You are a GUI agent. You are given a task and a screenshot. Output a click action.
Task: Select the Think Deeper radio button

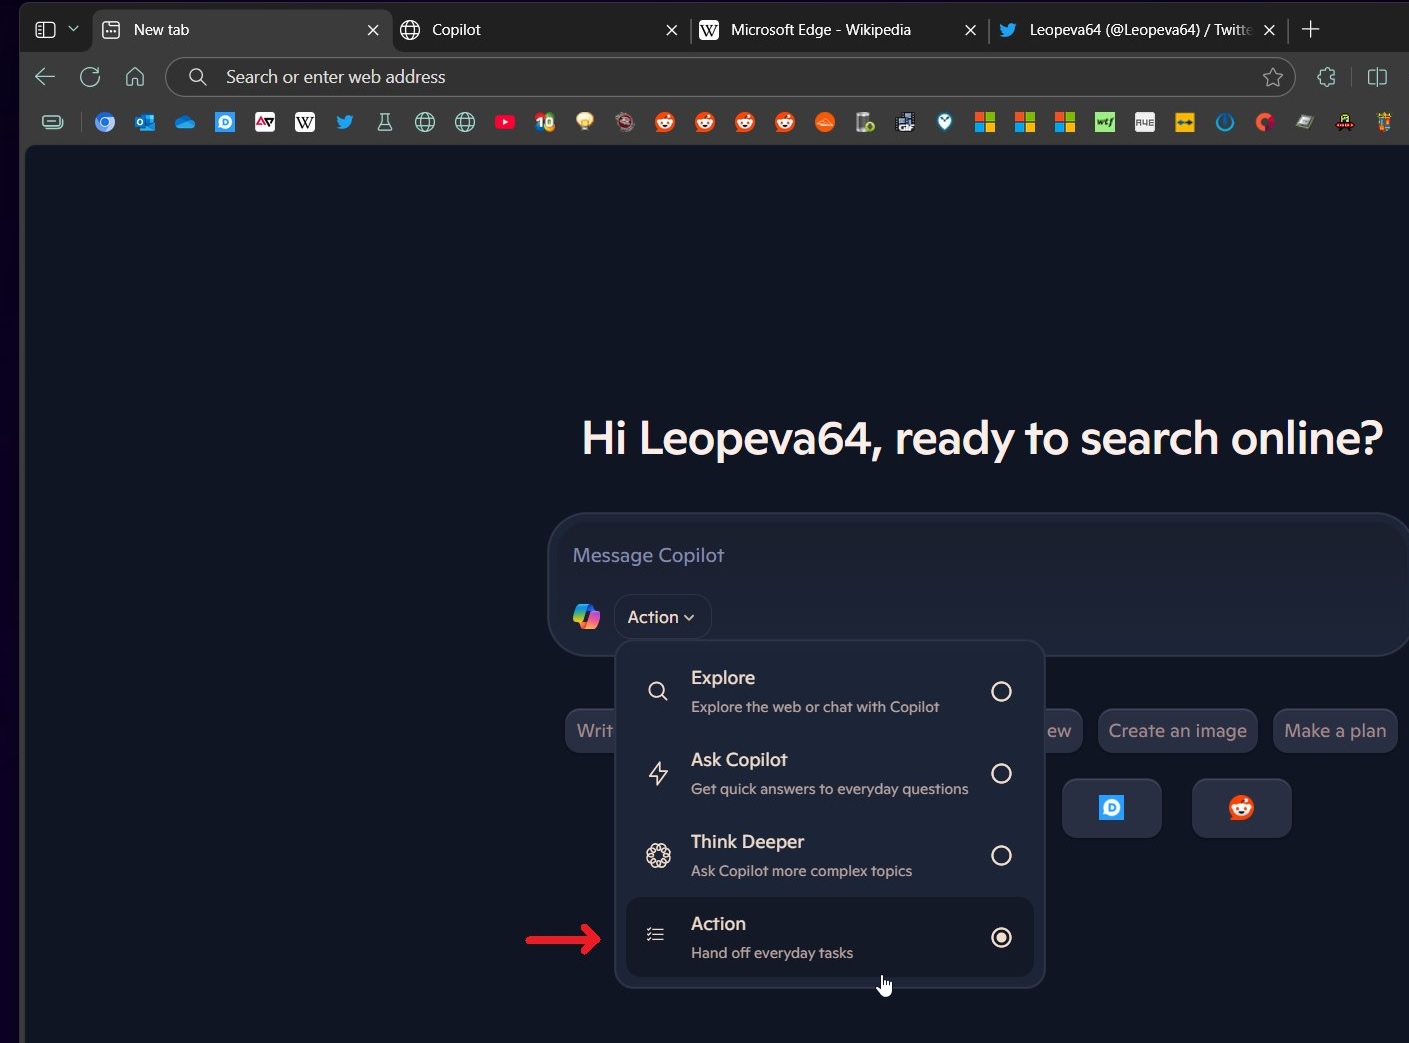coord(1001,856)
